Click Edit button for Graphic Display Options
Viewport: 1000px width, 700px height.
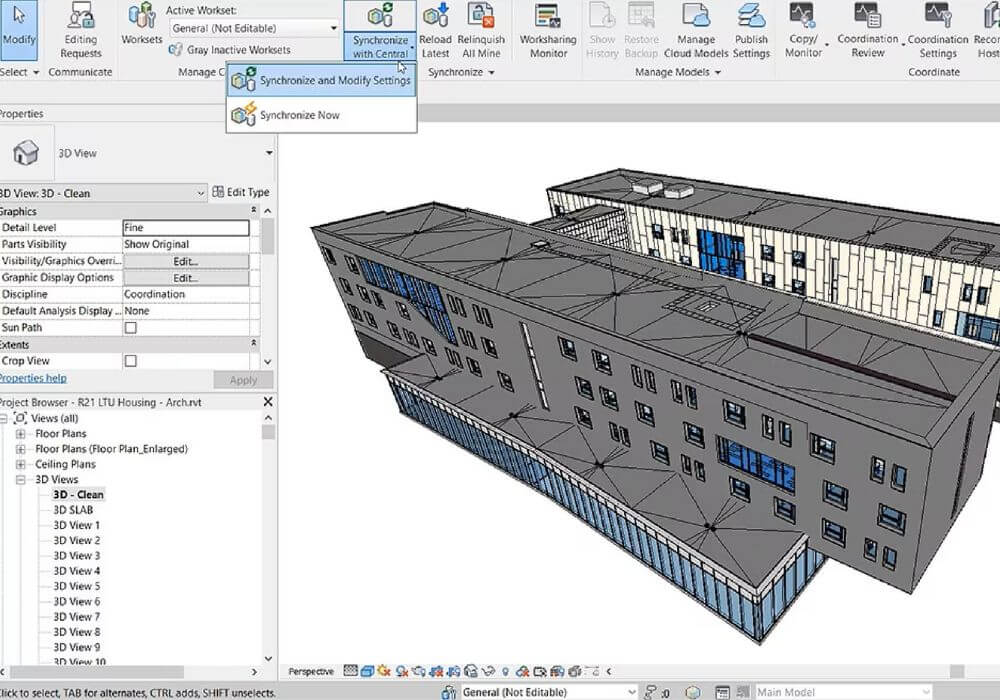185,277
